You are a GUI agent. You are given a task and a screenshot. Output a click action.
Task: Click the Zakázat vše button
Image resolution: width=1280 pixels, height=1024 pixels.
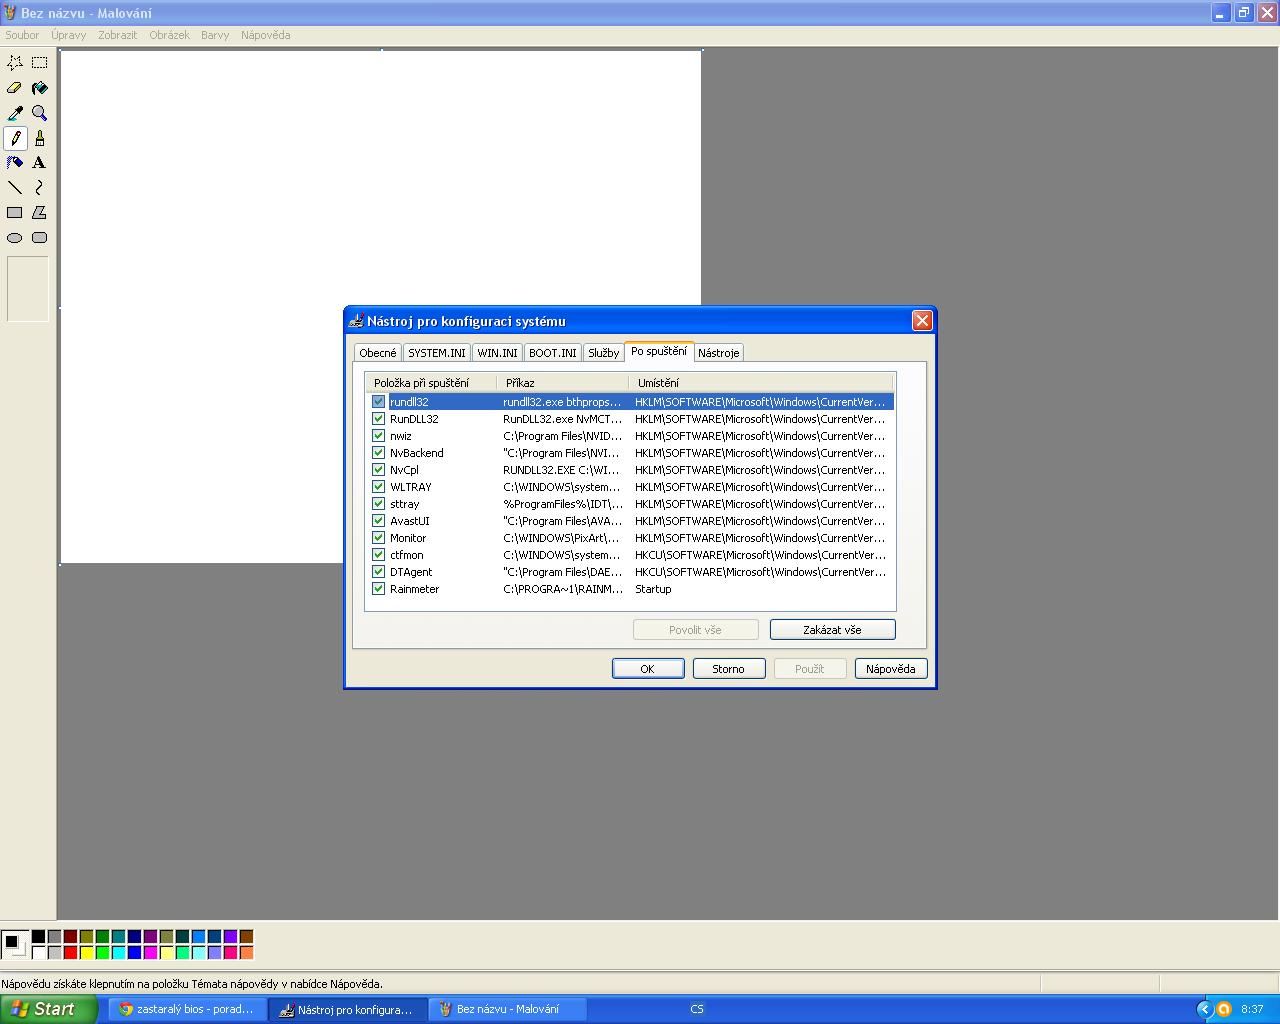click(833, 630)
